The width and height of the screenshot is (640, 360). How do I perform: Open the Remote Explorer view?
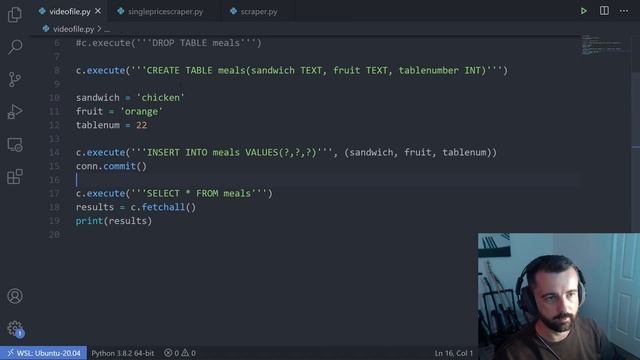click(15, 144)
